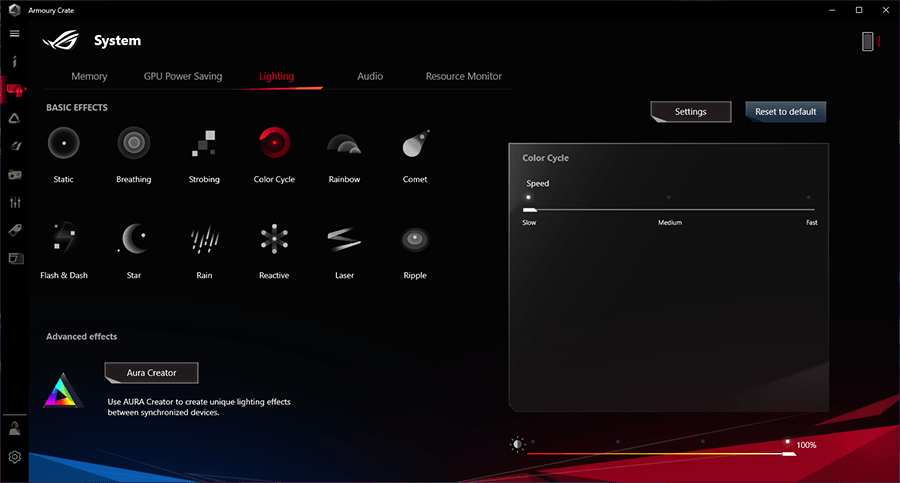Click the device phone icon at top right
The height and width of the screenshot is (483, 900).
868,41
